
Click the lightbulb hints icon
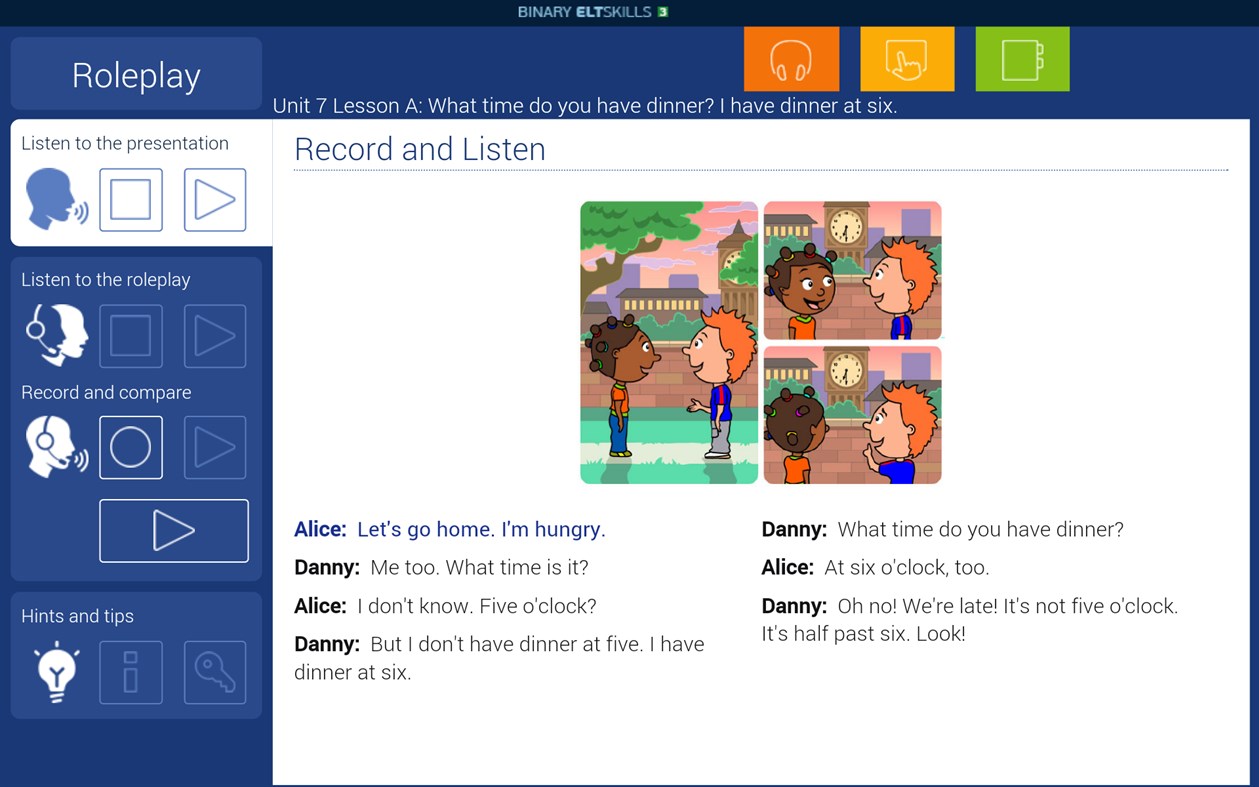[x=55, y=672]
